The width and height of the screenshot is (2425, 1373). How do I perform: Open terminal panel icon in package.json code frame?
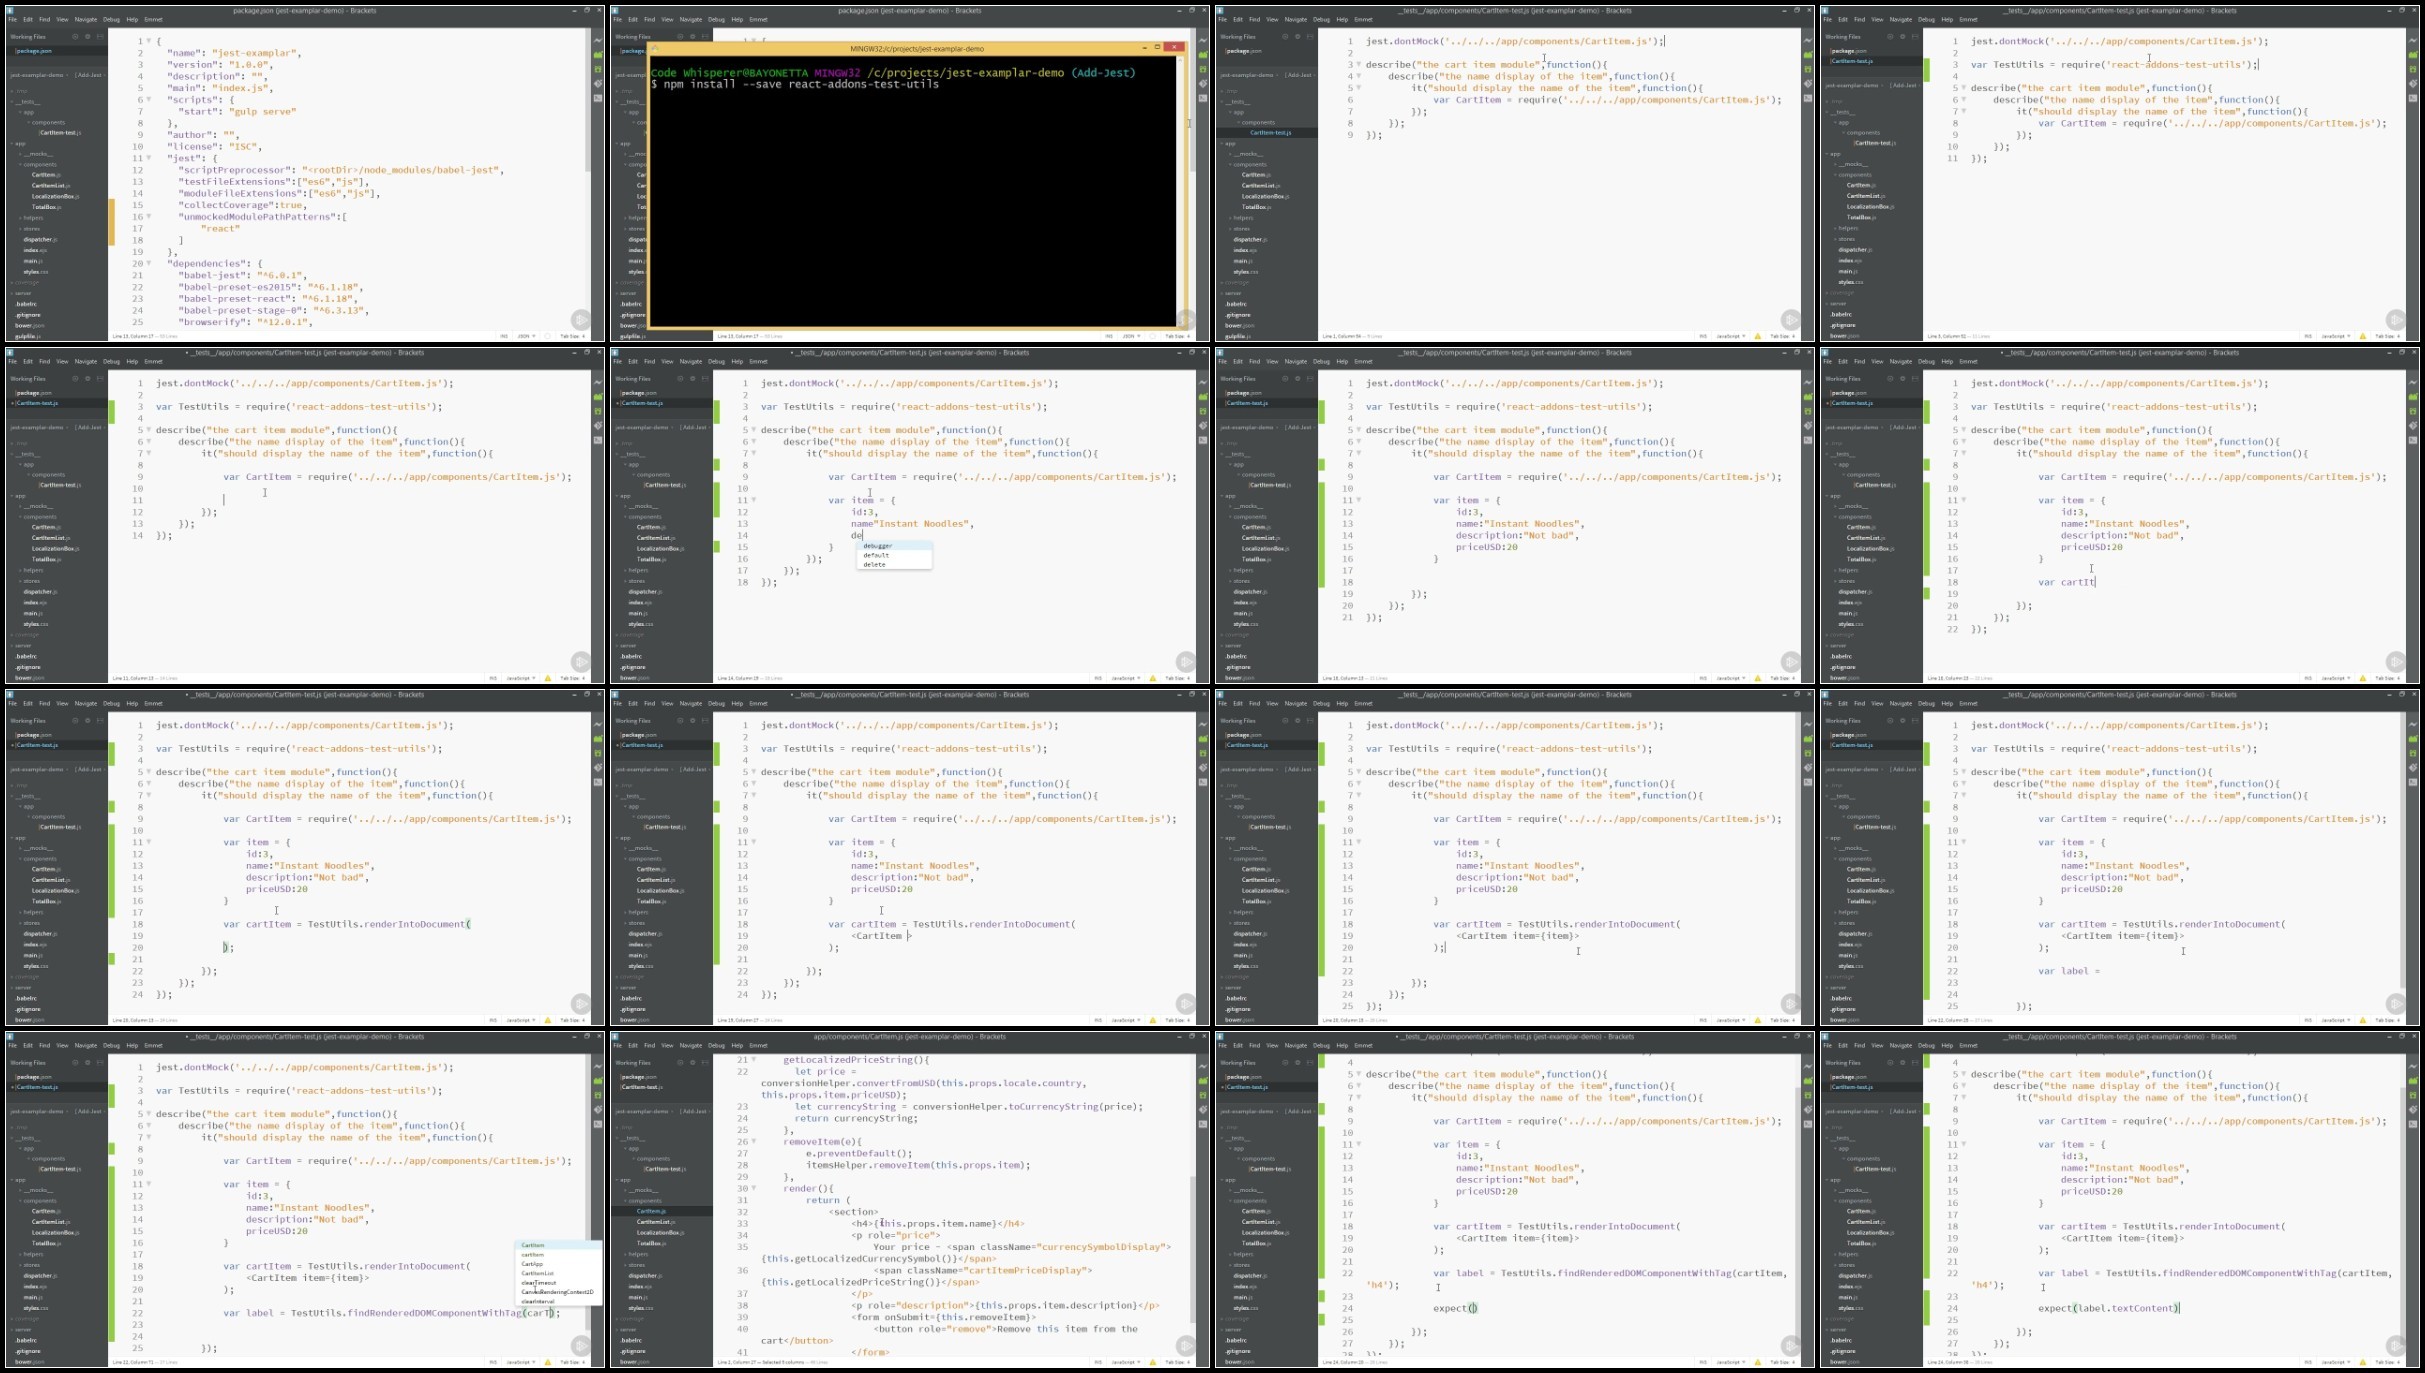598,98
